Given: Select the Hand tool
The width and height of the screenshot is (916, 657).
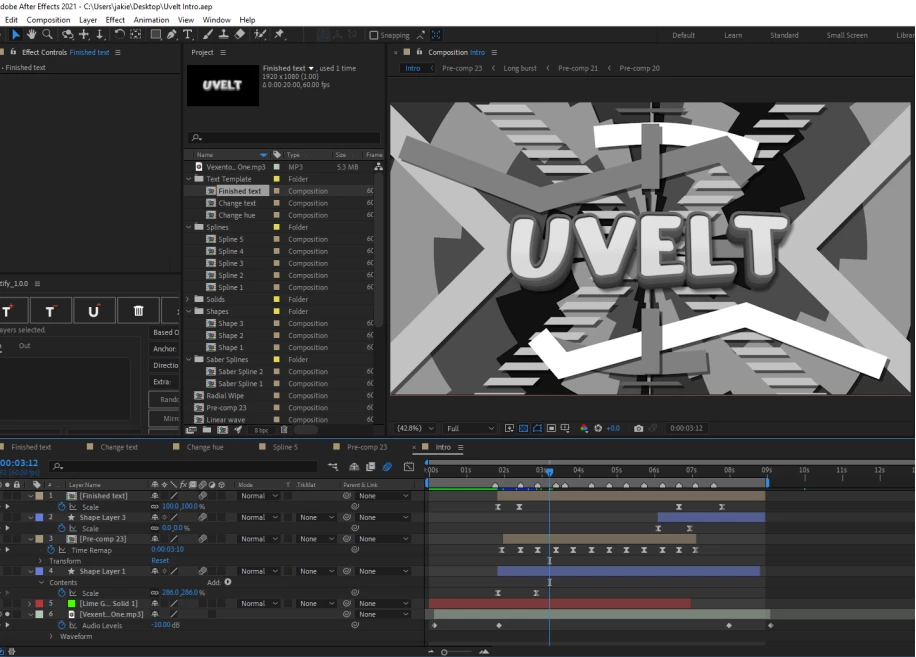Looking at the screenshot, I should (x=32, y=35).
